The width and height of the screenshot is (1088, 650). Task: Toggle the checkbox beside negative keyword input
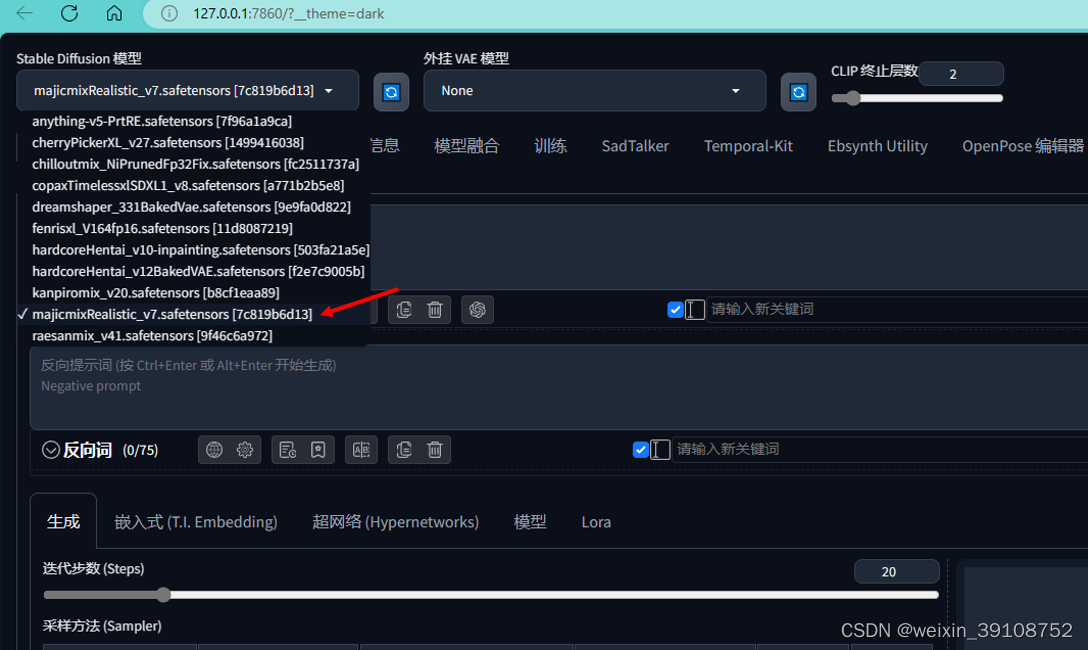(641, 450)
